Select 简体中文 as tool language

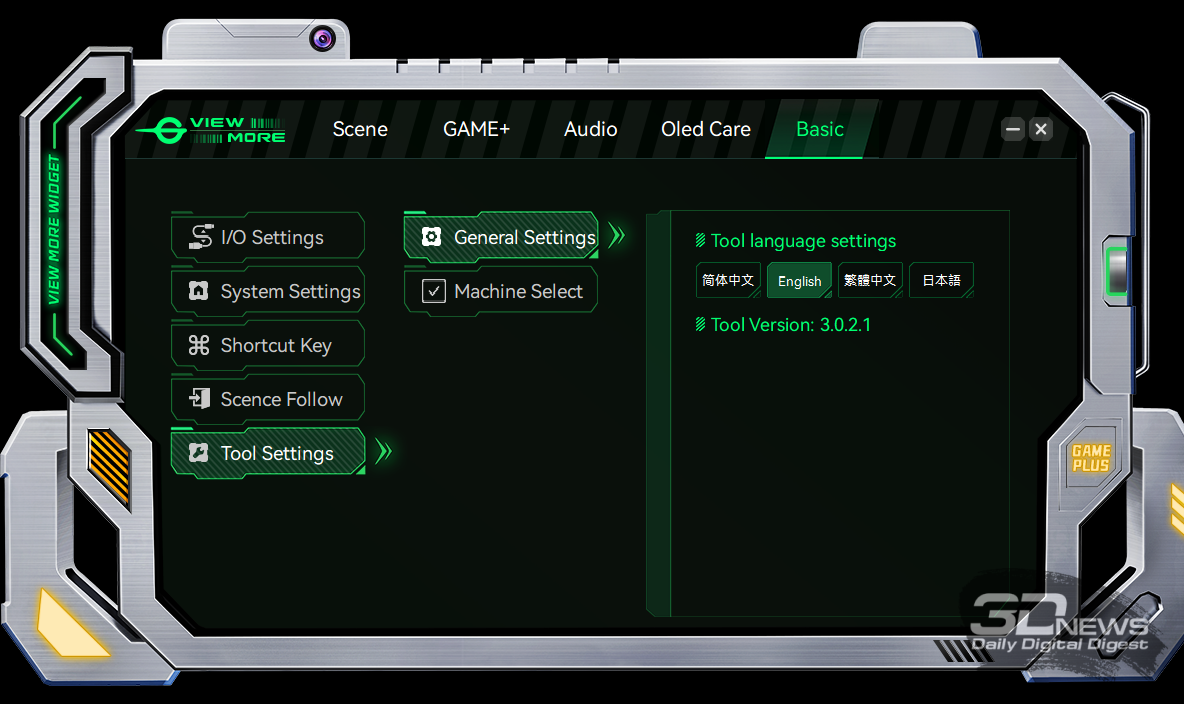click(x=728, y=281)
